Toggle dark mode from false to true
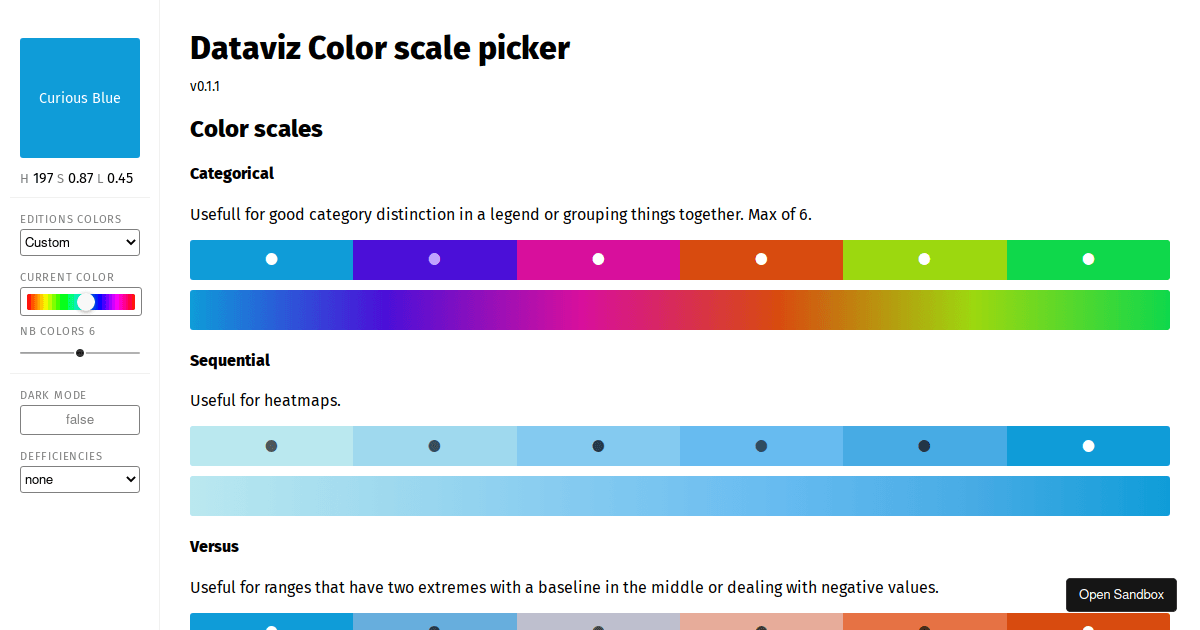Viewport: 1200px width, 630px height. coord(79,419)
